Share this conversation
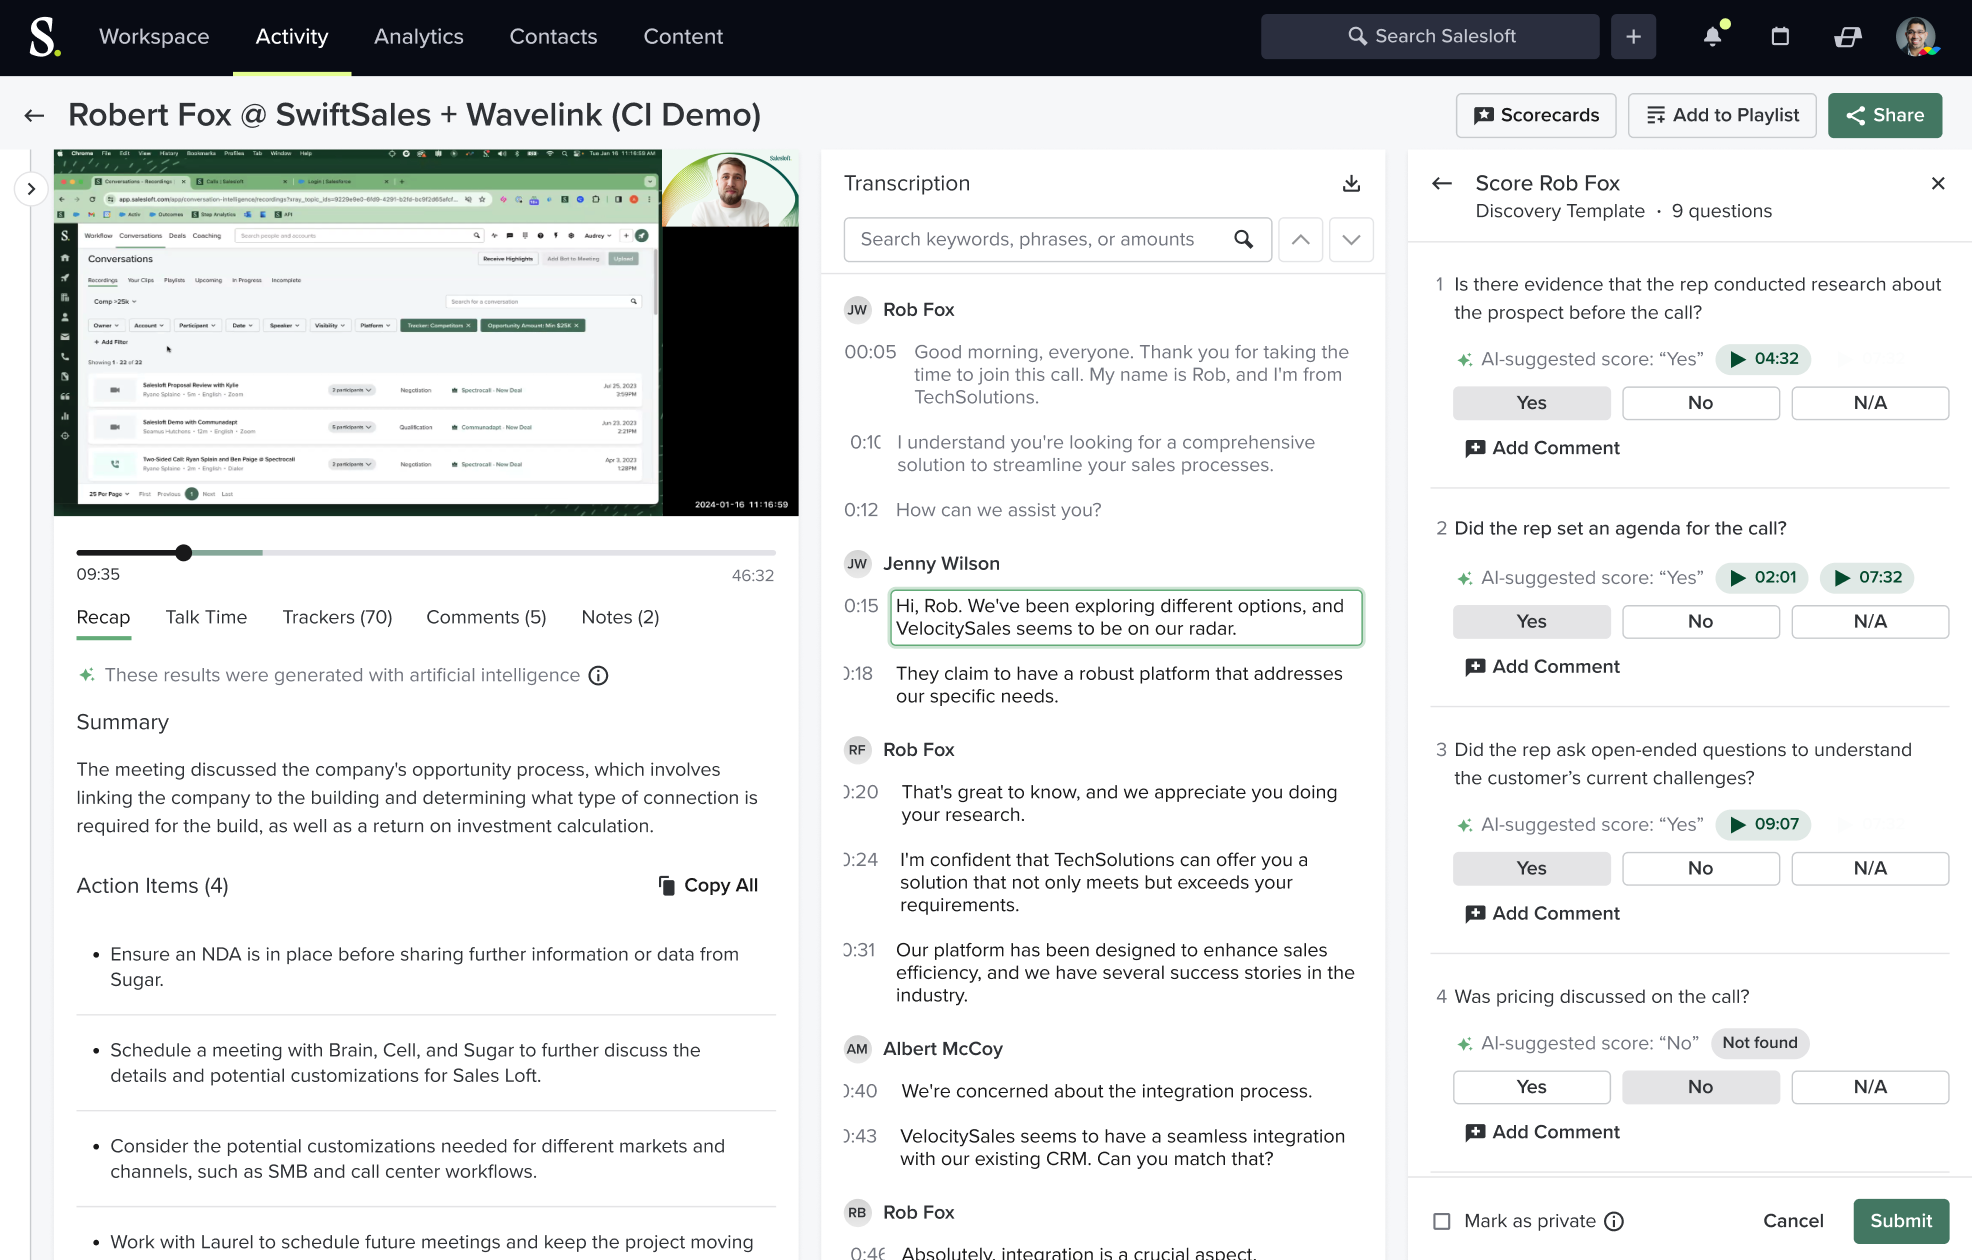The image size is (1972, 1260). point(1885,115)
